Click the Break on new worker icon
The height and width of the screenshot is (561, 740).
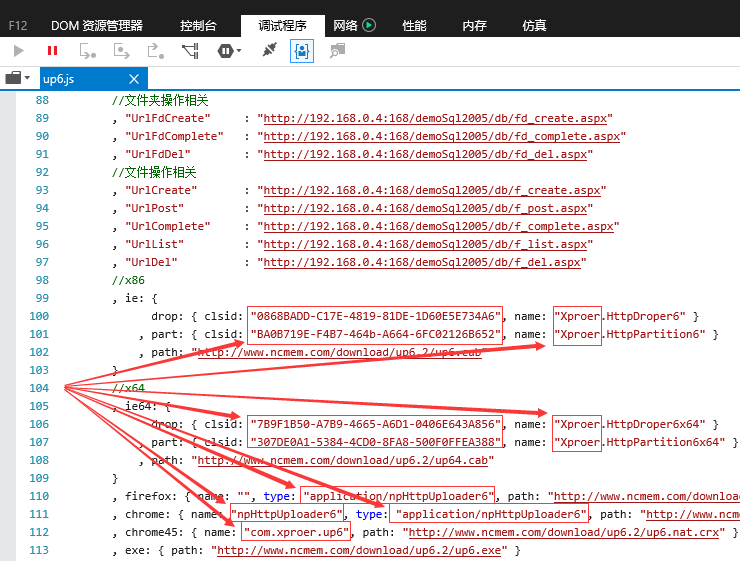[x=191, y=51]
